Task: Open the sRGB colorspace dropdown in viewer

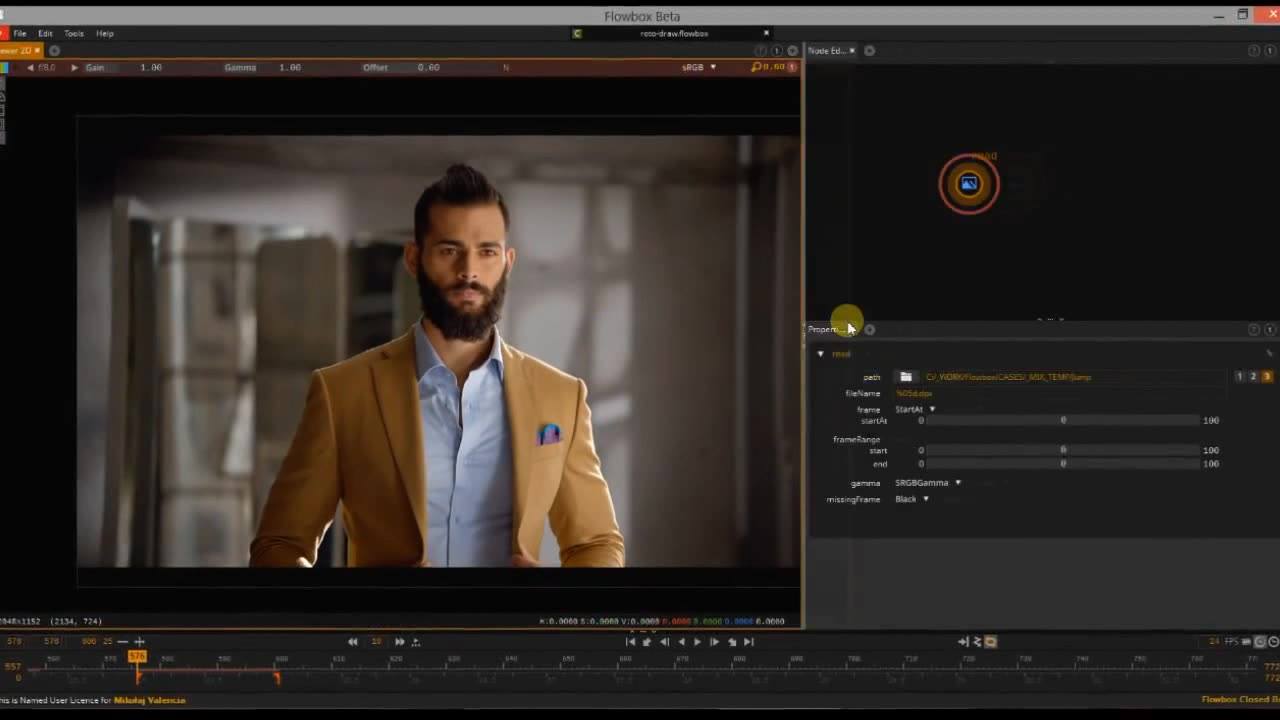Action: (x=699, y=67)
